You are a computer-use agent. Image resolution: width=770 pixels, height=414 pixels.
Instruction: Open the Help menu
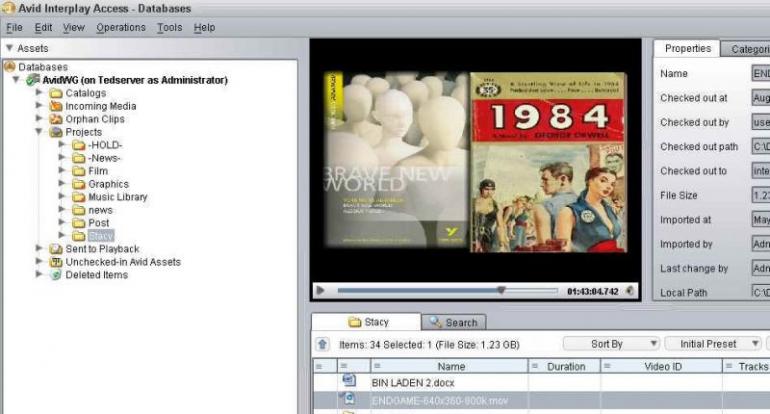point(204,28)
